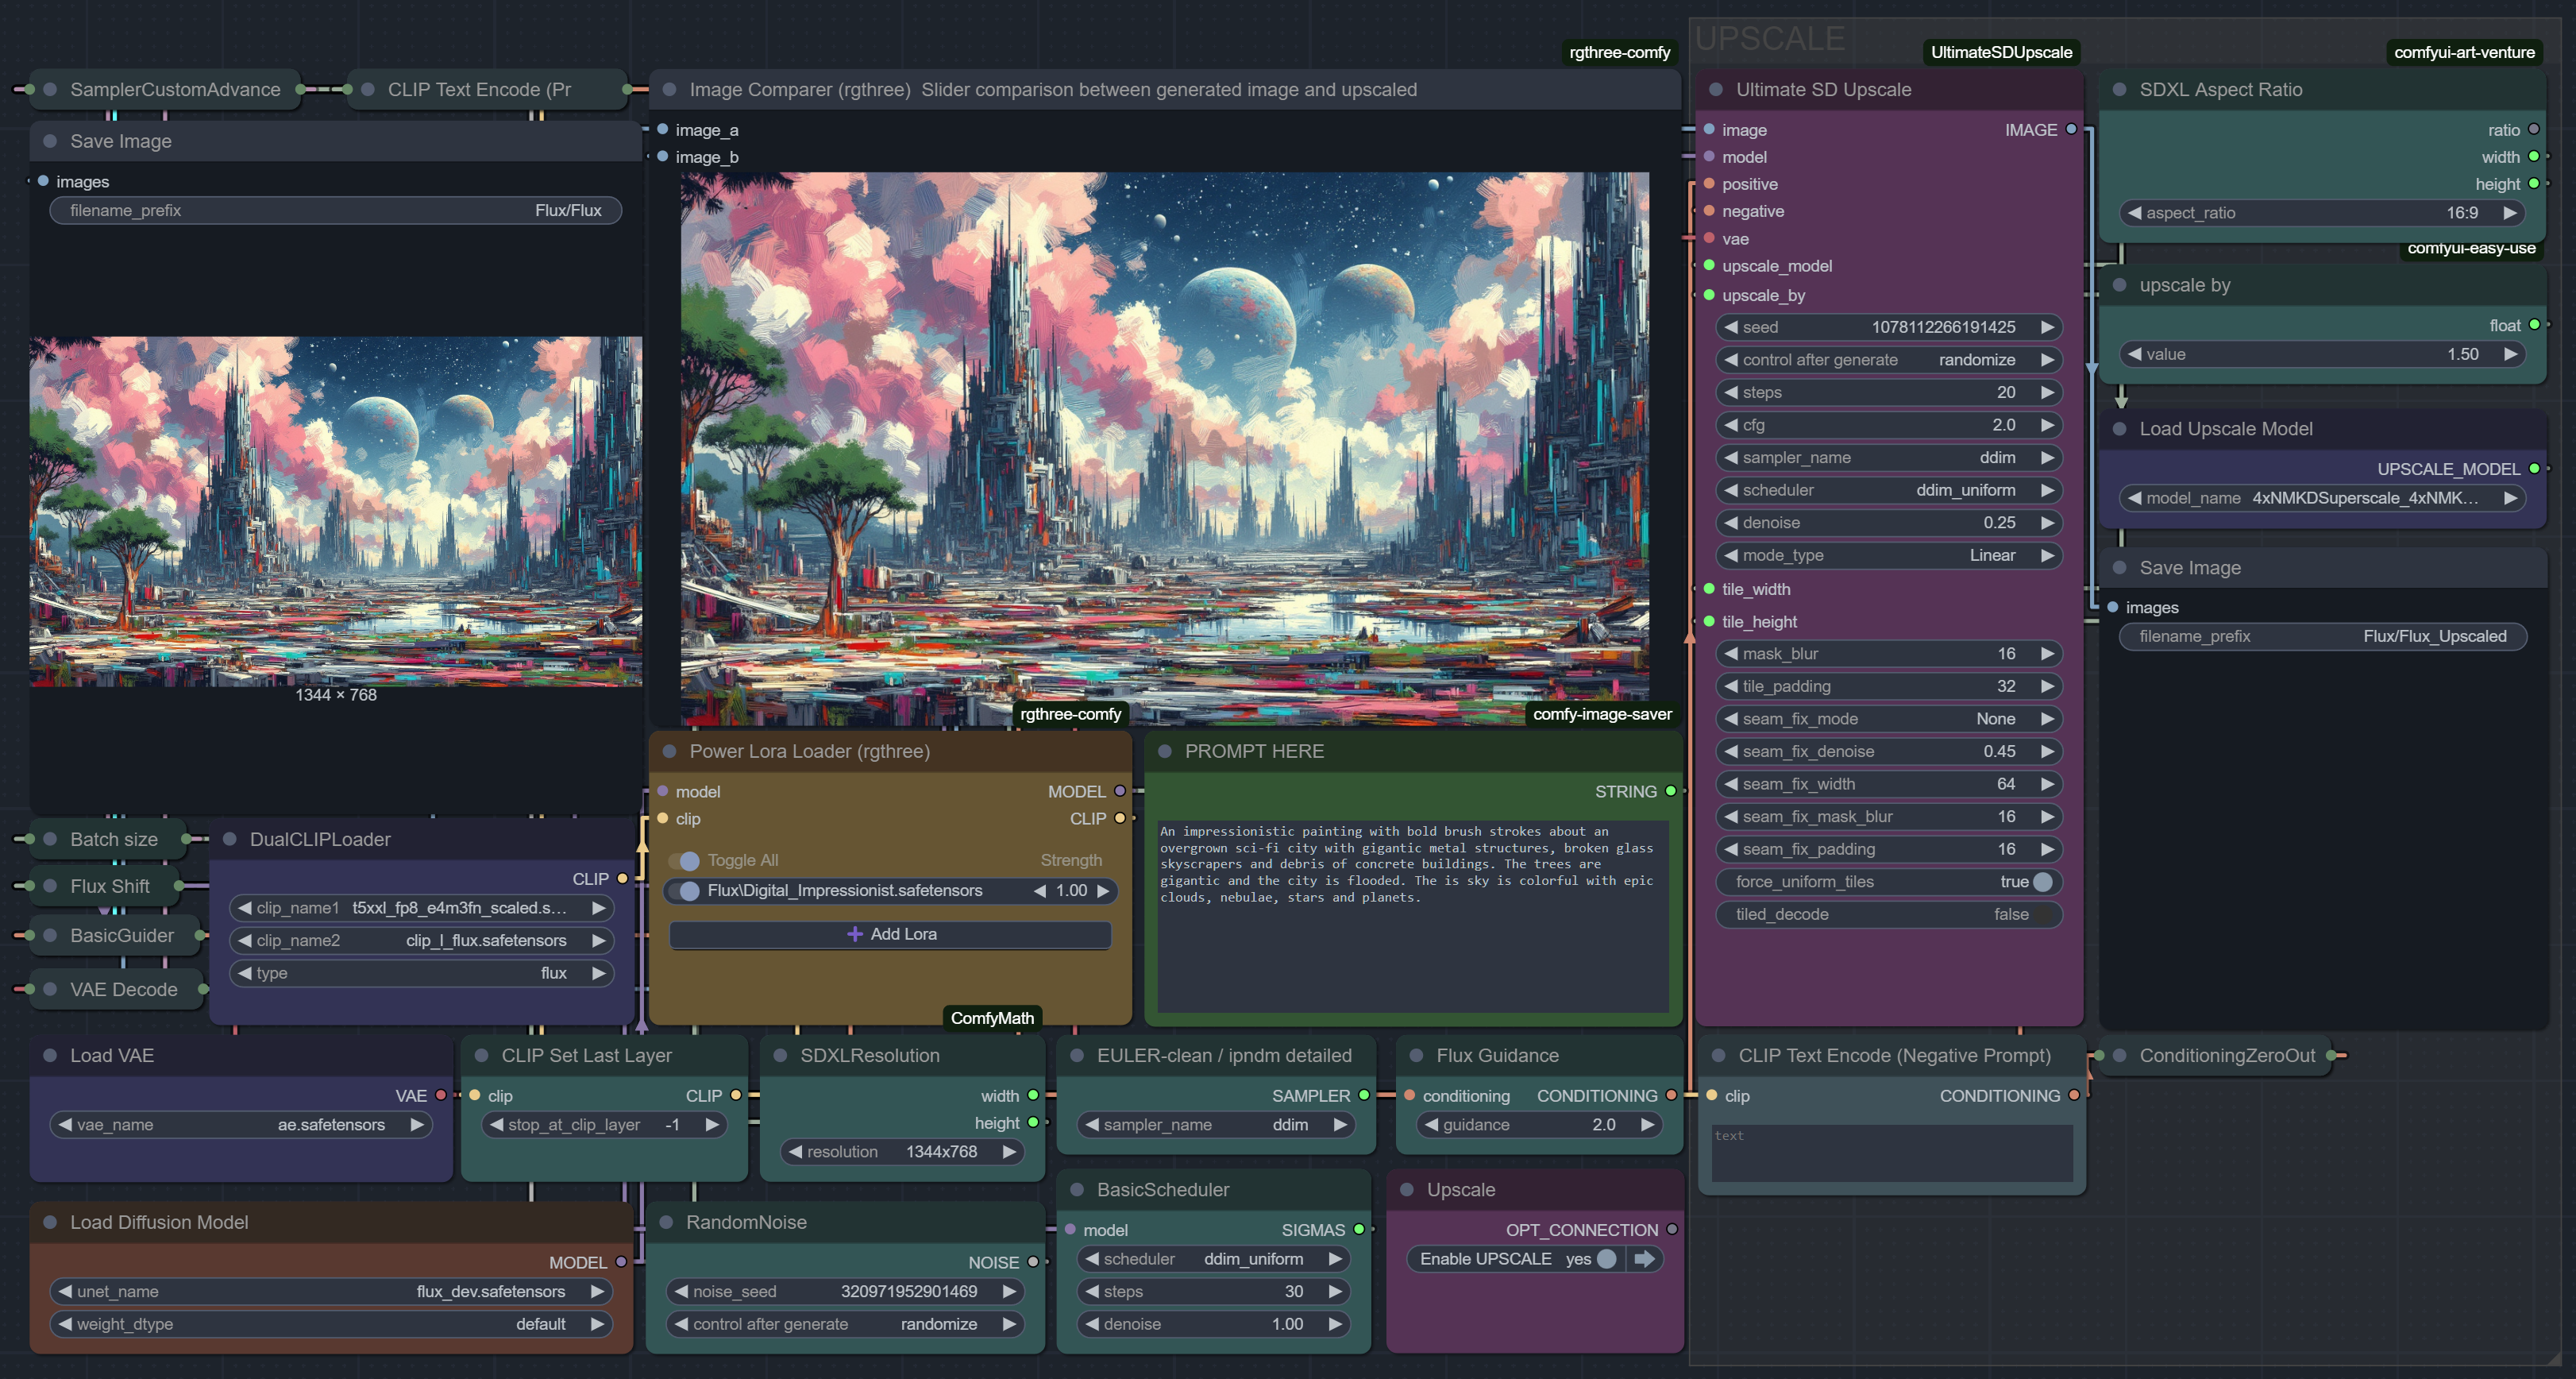Increase the upscale by value with right arrow
2576x1379 pixels.
[x=2510, y=354]
